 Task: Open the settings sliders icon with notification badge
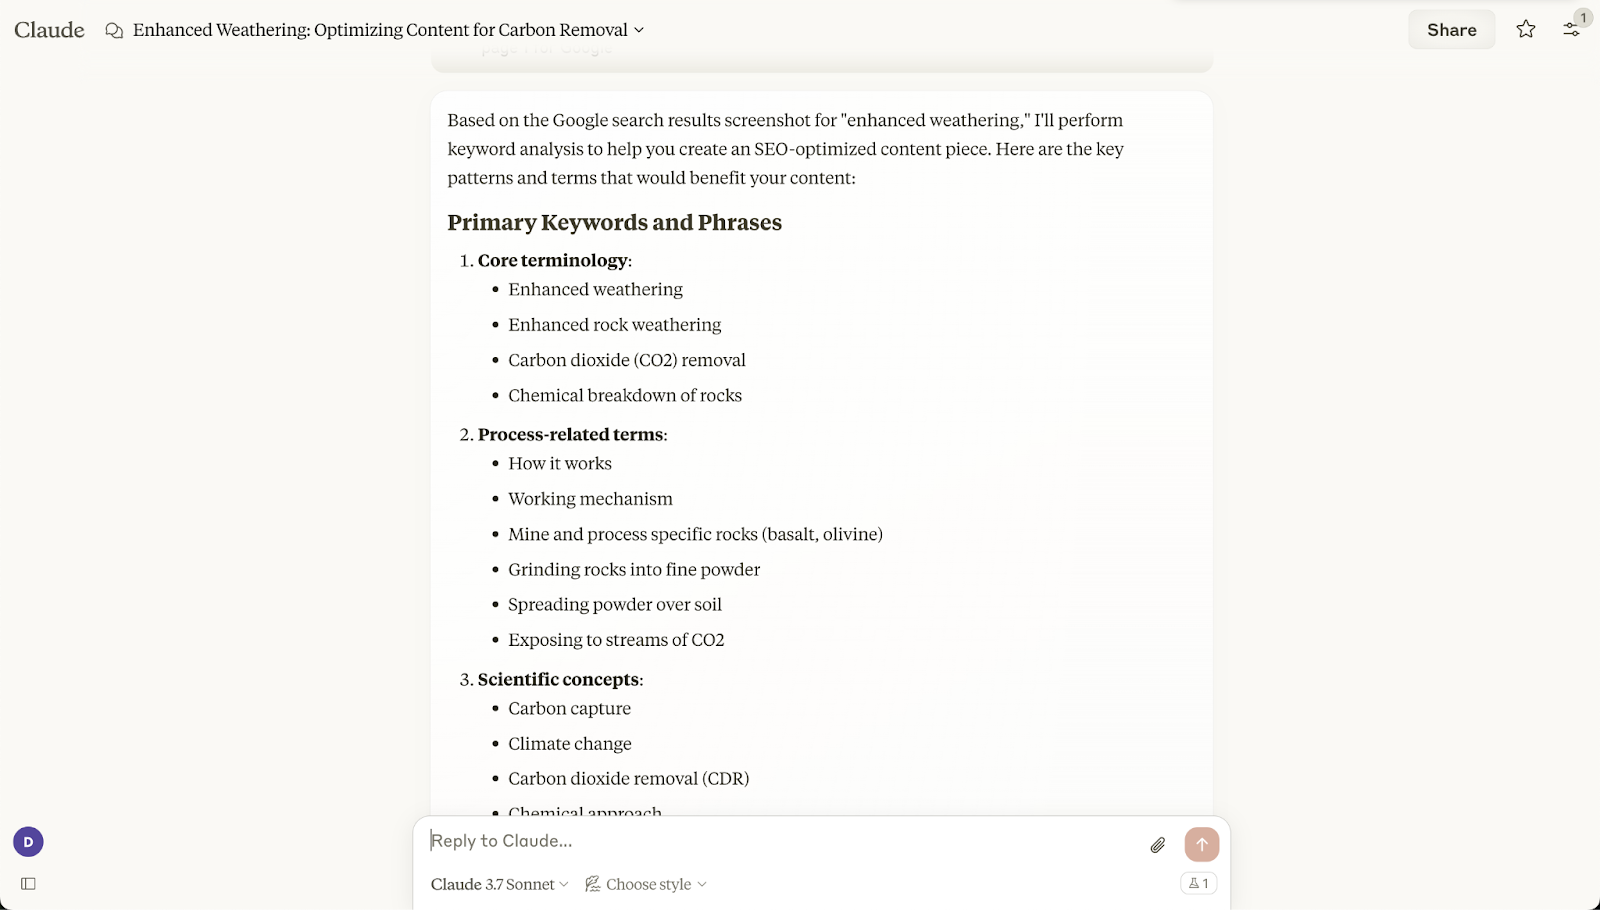[1570, 30]
